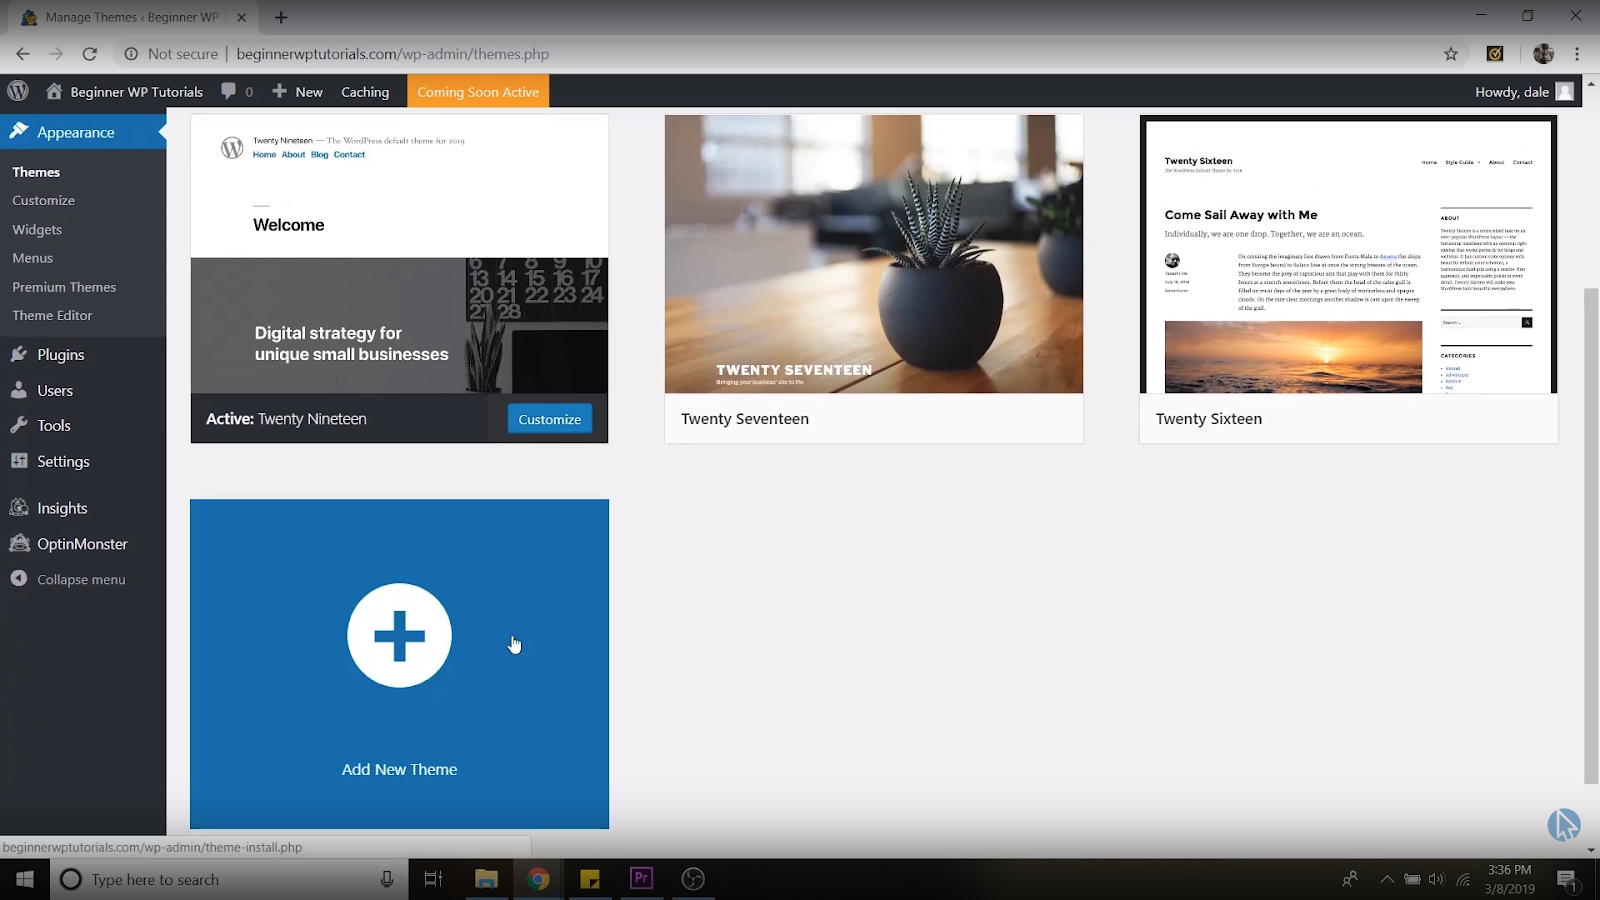
Task: Close the Manage Themes browser tab
Action: [241, 17]
